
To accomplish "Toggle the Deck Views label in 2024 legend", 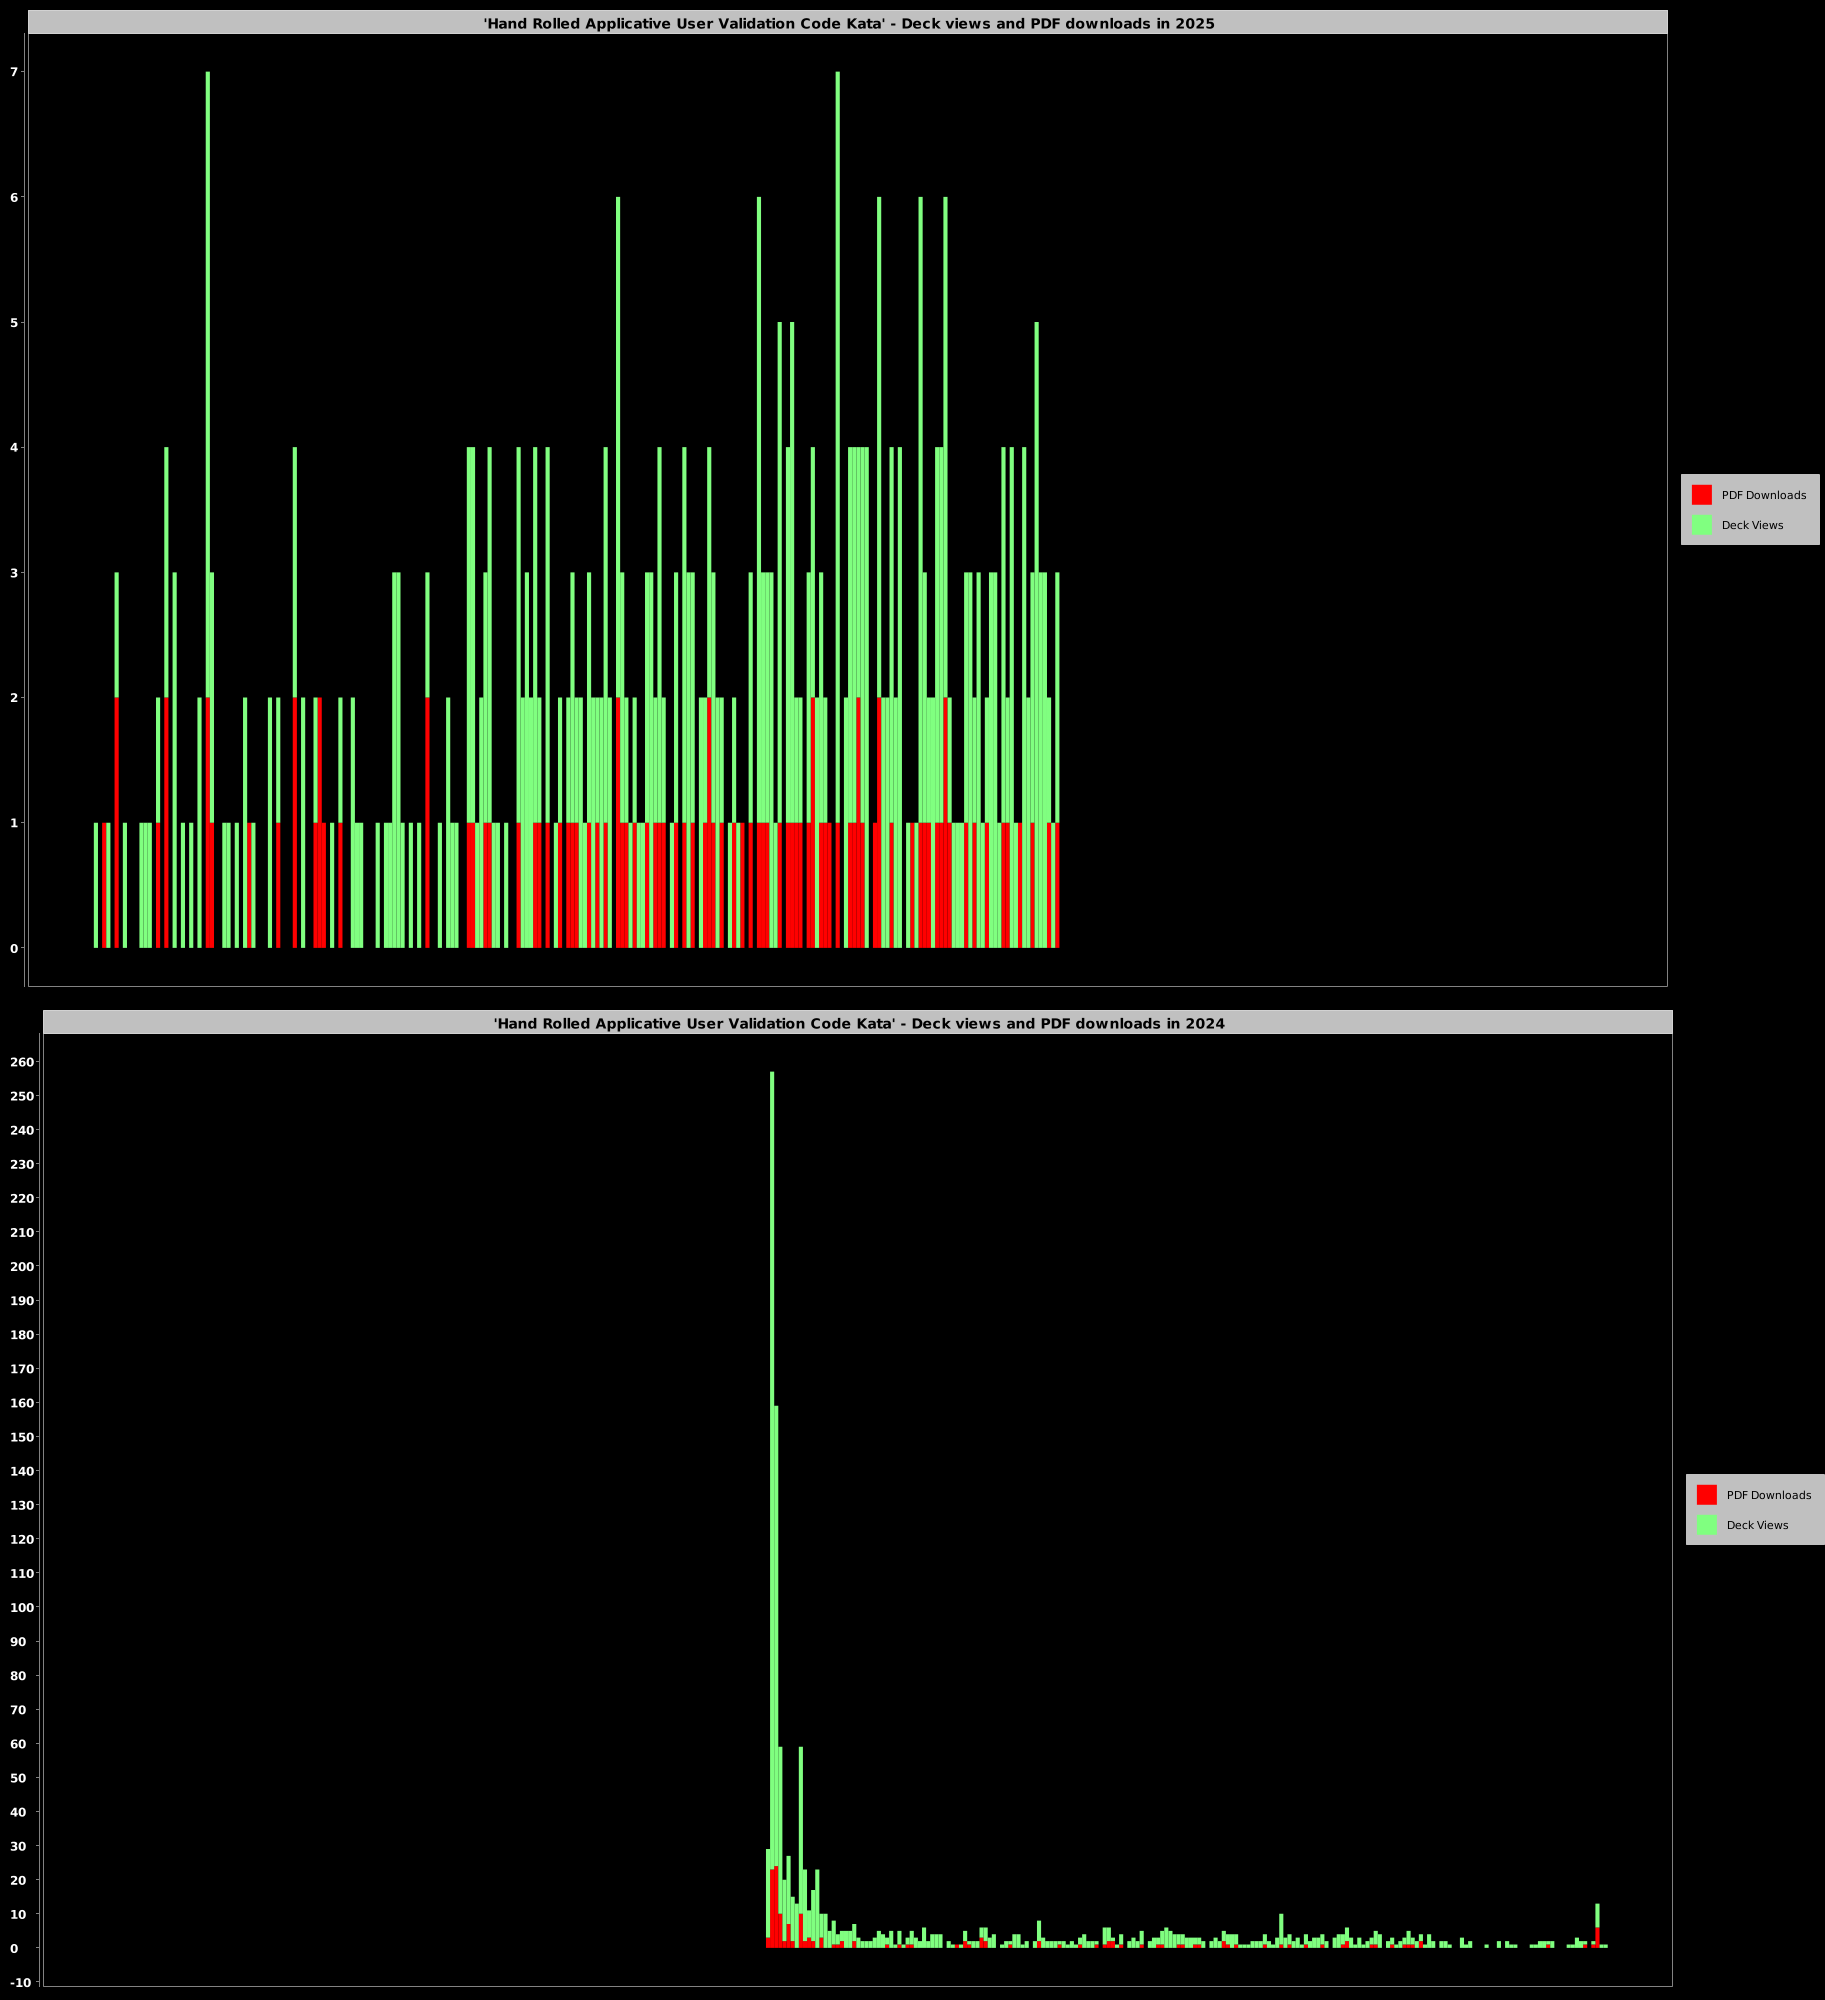I will click(x=1757, y=1525).
